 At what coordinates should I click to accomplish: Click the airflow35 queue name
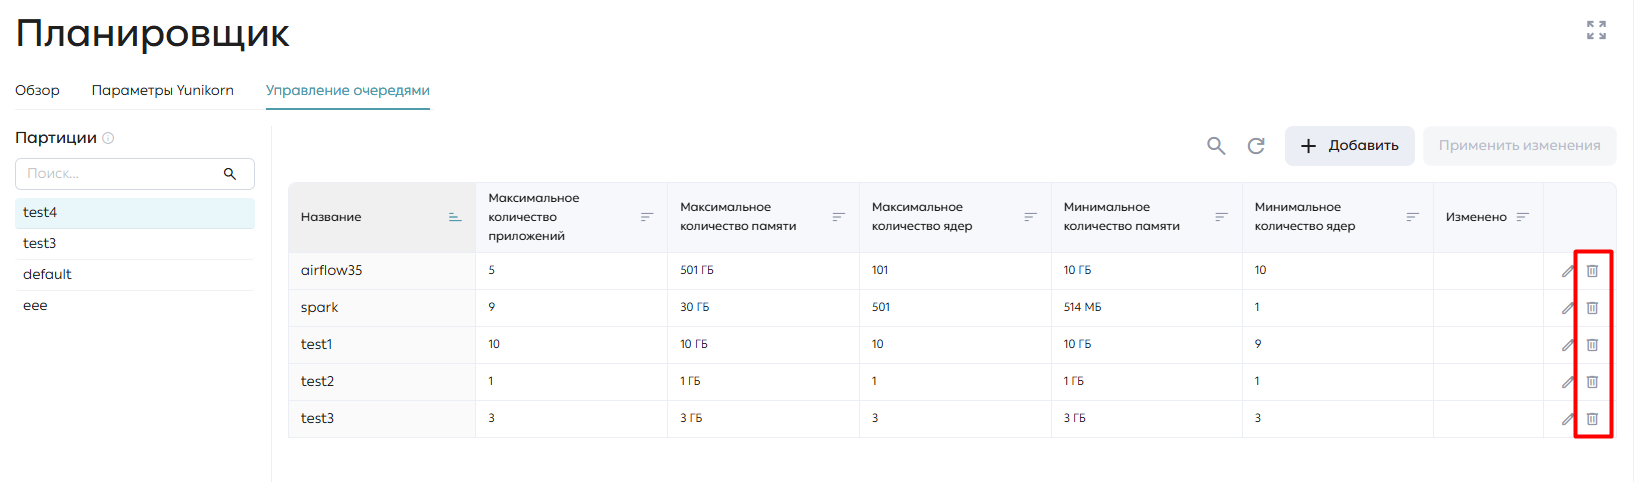[x=331, y=271]
